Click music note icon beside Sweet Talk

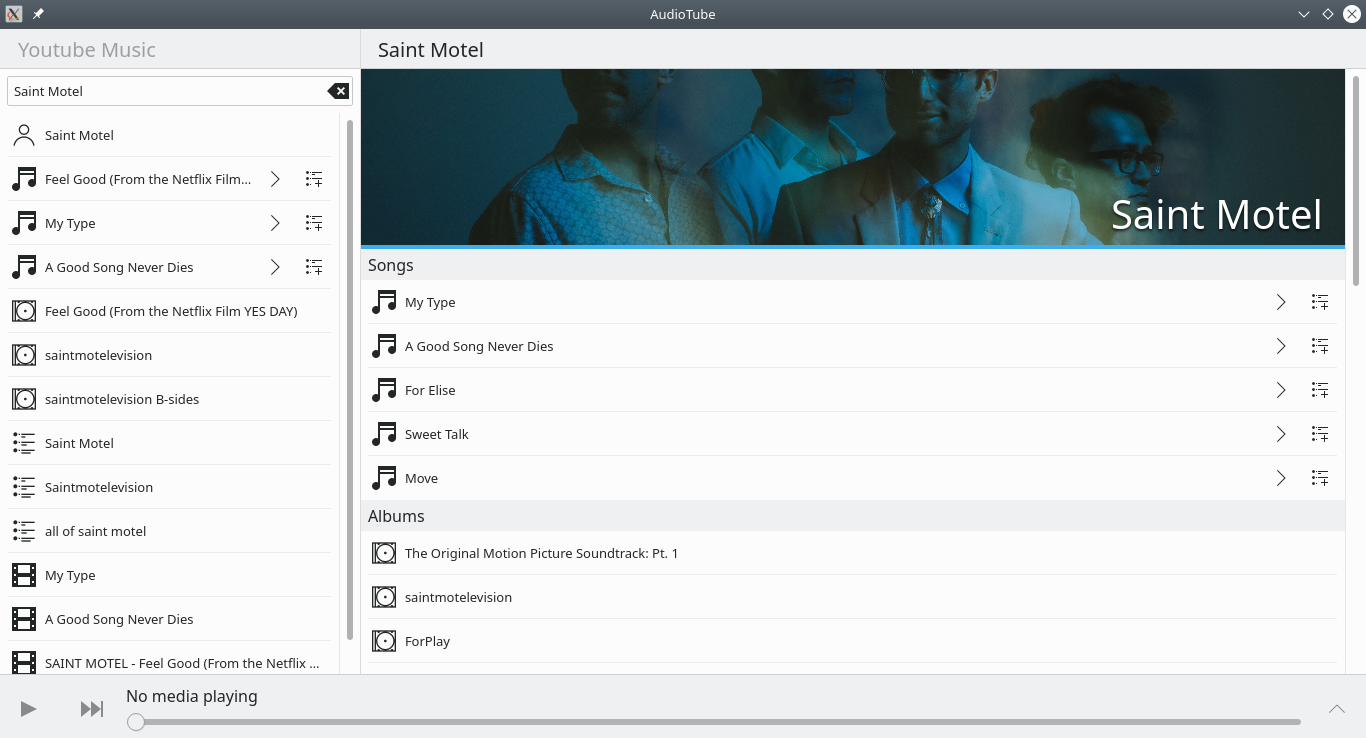384,434
